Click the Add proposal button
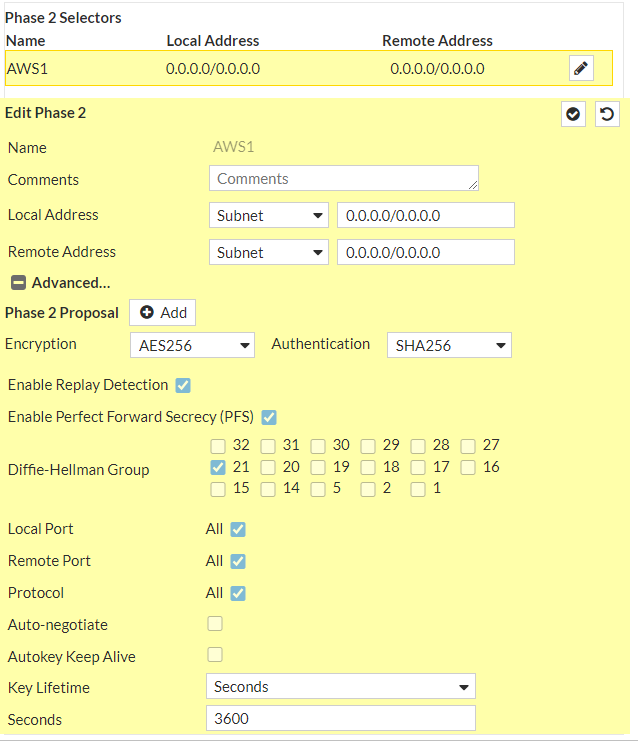The height and width of the screenshot is (741, 638). [x=163, y=313]
